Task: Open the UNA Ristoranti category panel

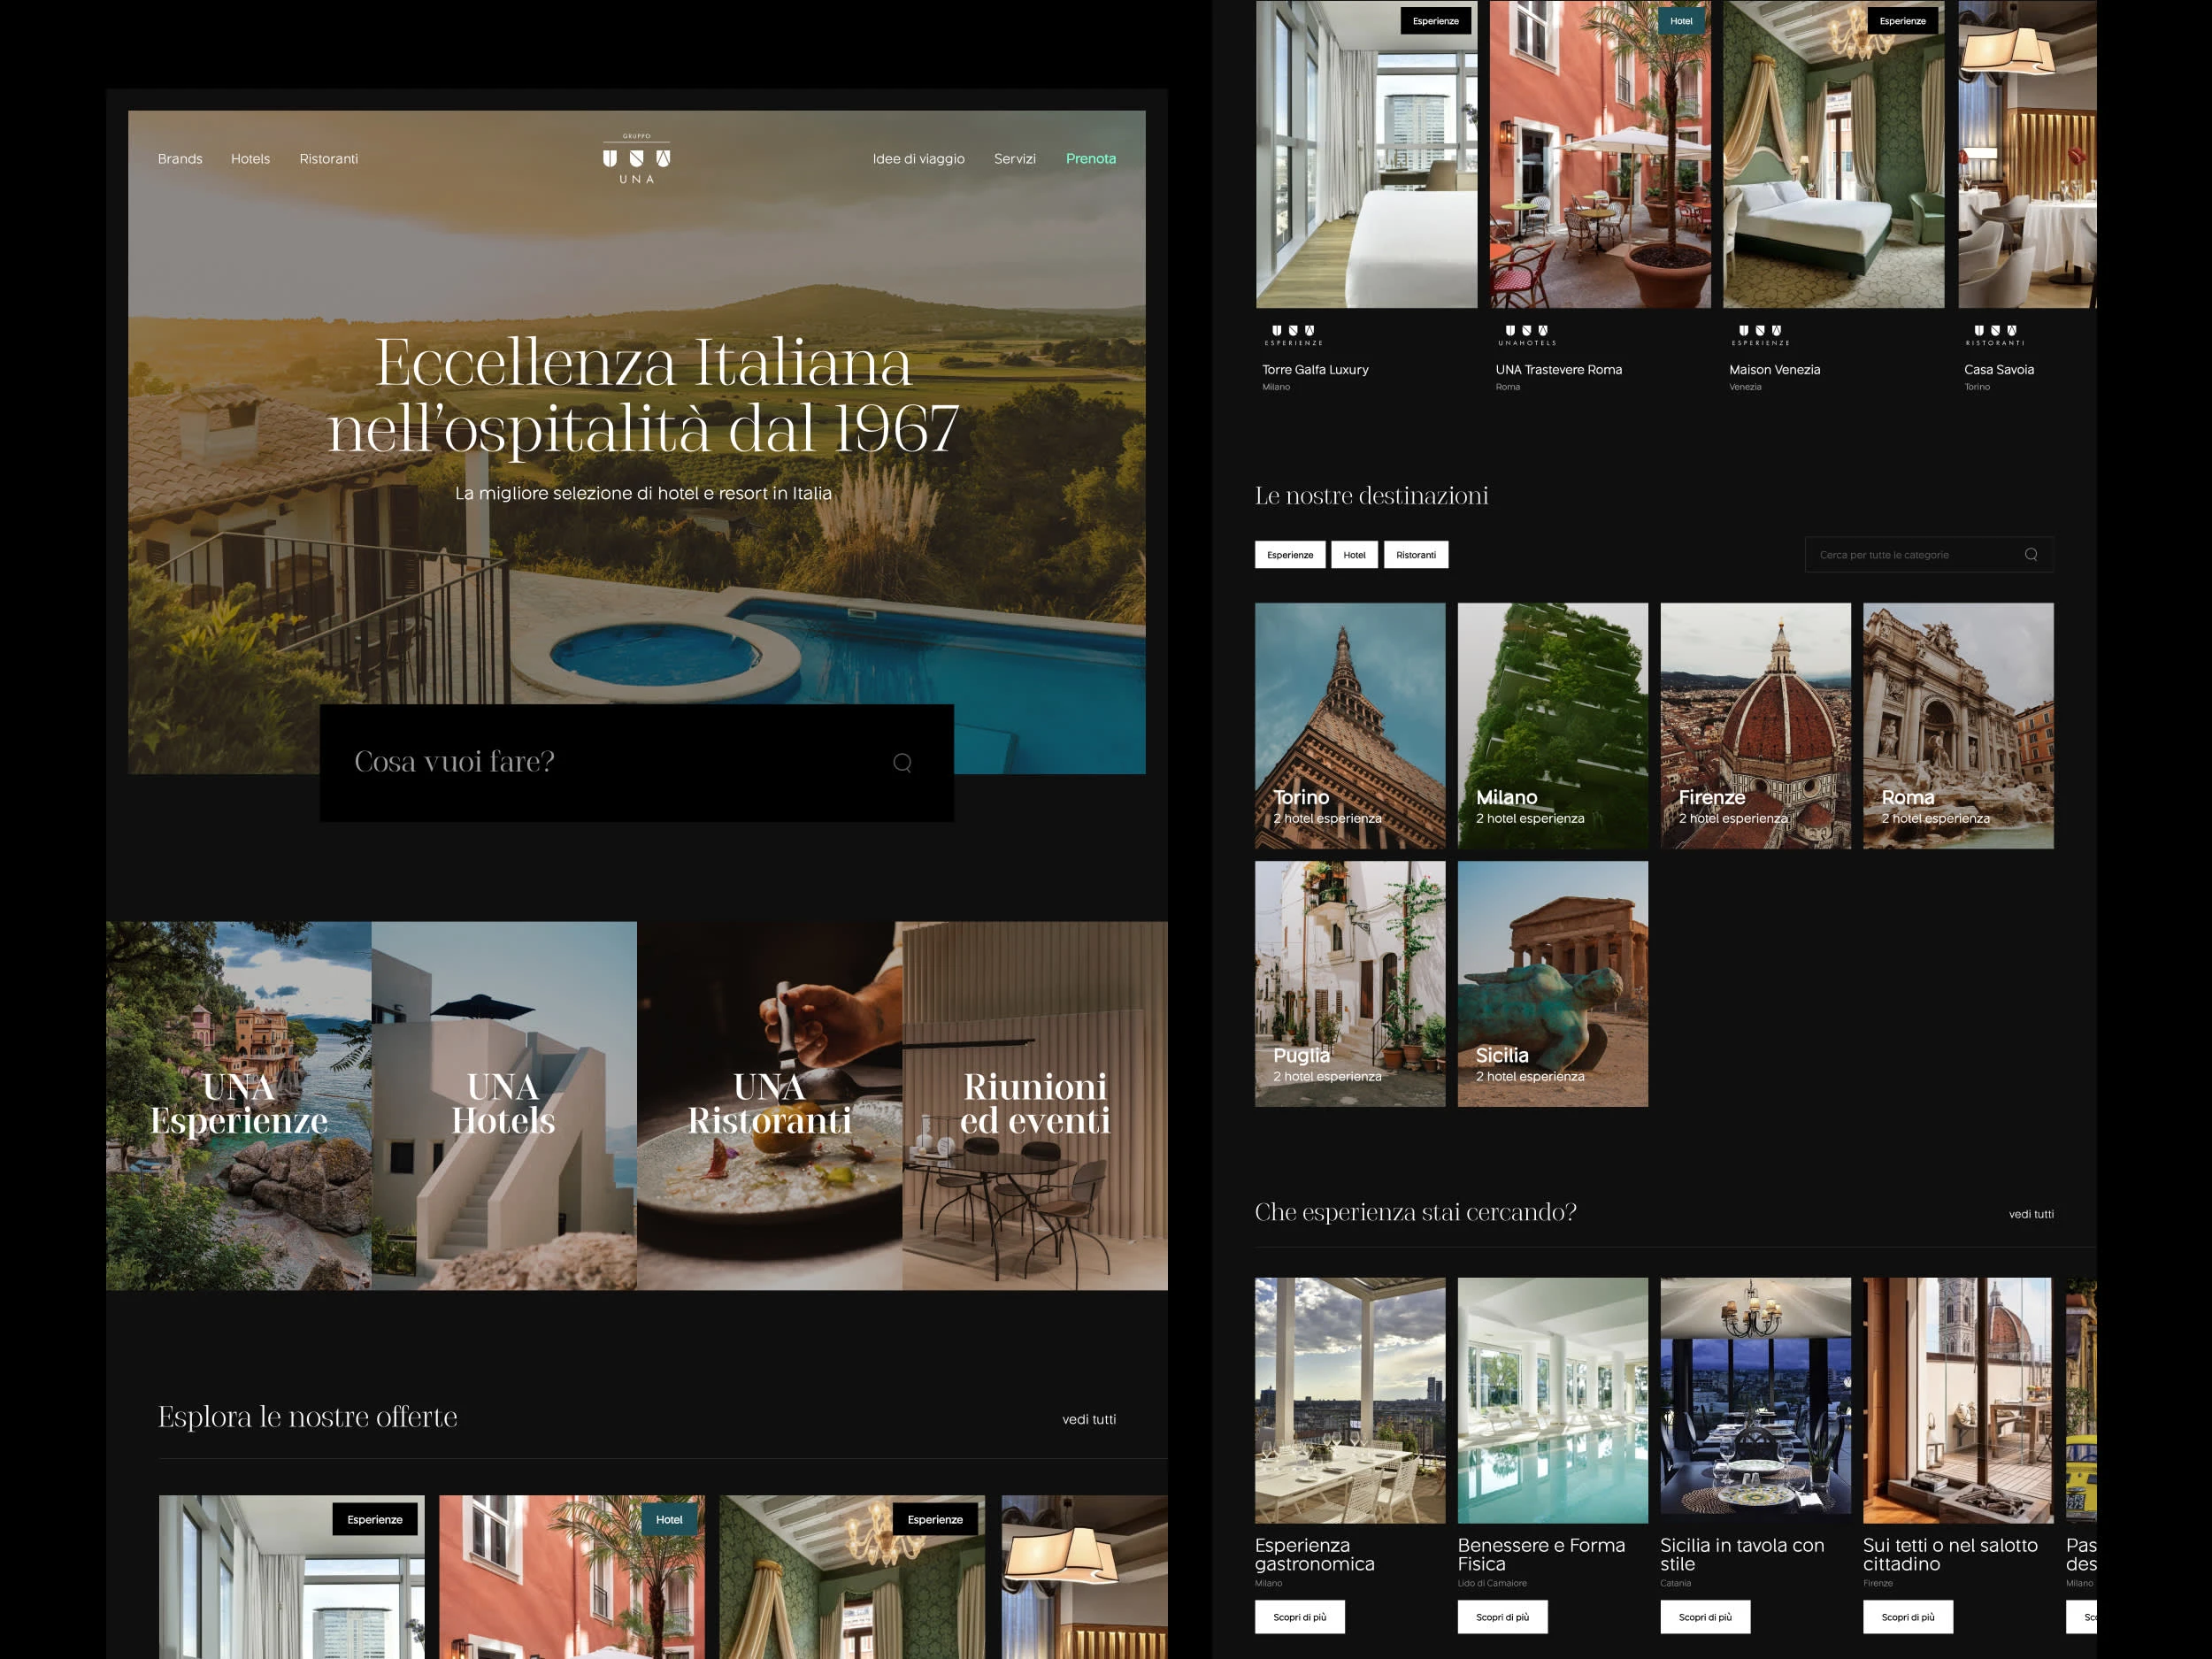Action: [769, 1105]
